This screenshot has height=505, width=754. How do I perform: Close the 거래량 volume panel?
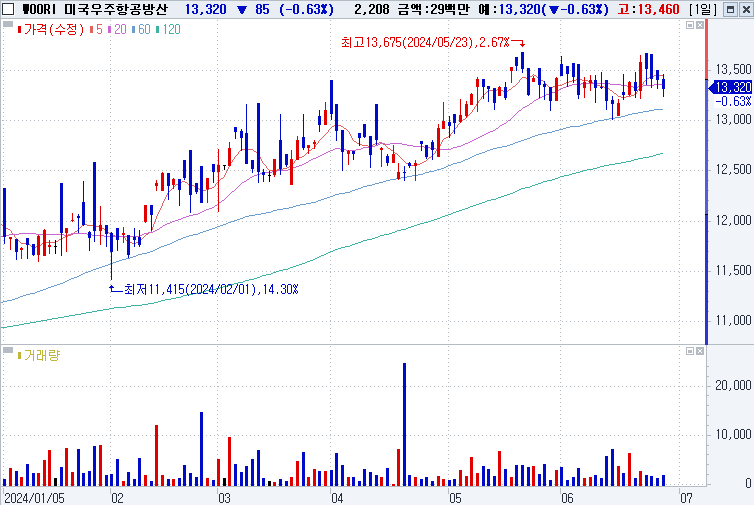click(x=700, y=351)
